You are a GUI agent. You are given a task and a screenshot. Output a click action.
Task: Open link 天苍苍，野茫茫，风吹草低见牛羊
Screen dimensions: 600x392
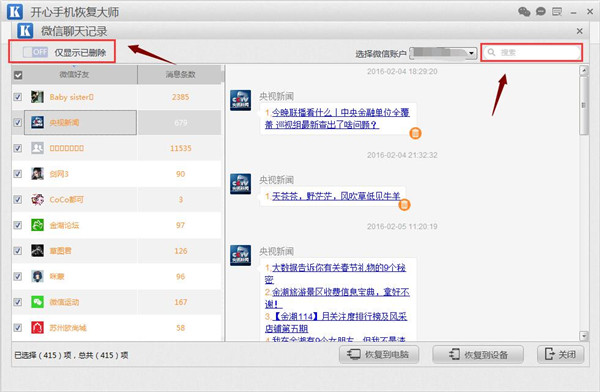336,196
